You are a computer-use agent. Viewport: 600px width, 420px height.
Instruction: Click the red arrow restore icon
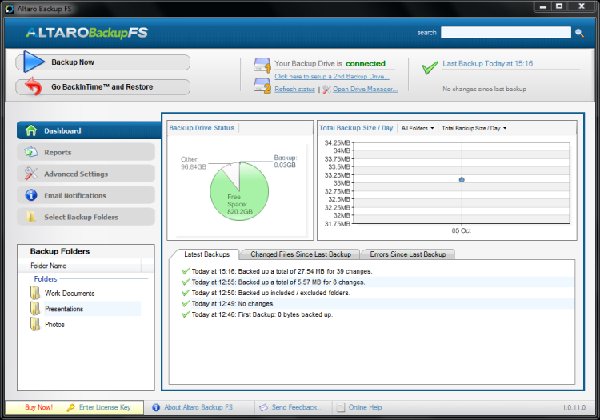tap(33, 86)
